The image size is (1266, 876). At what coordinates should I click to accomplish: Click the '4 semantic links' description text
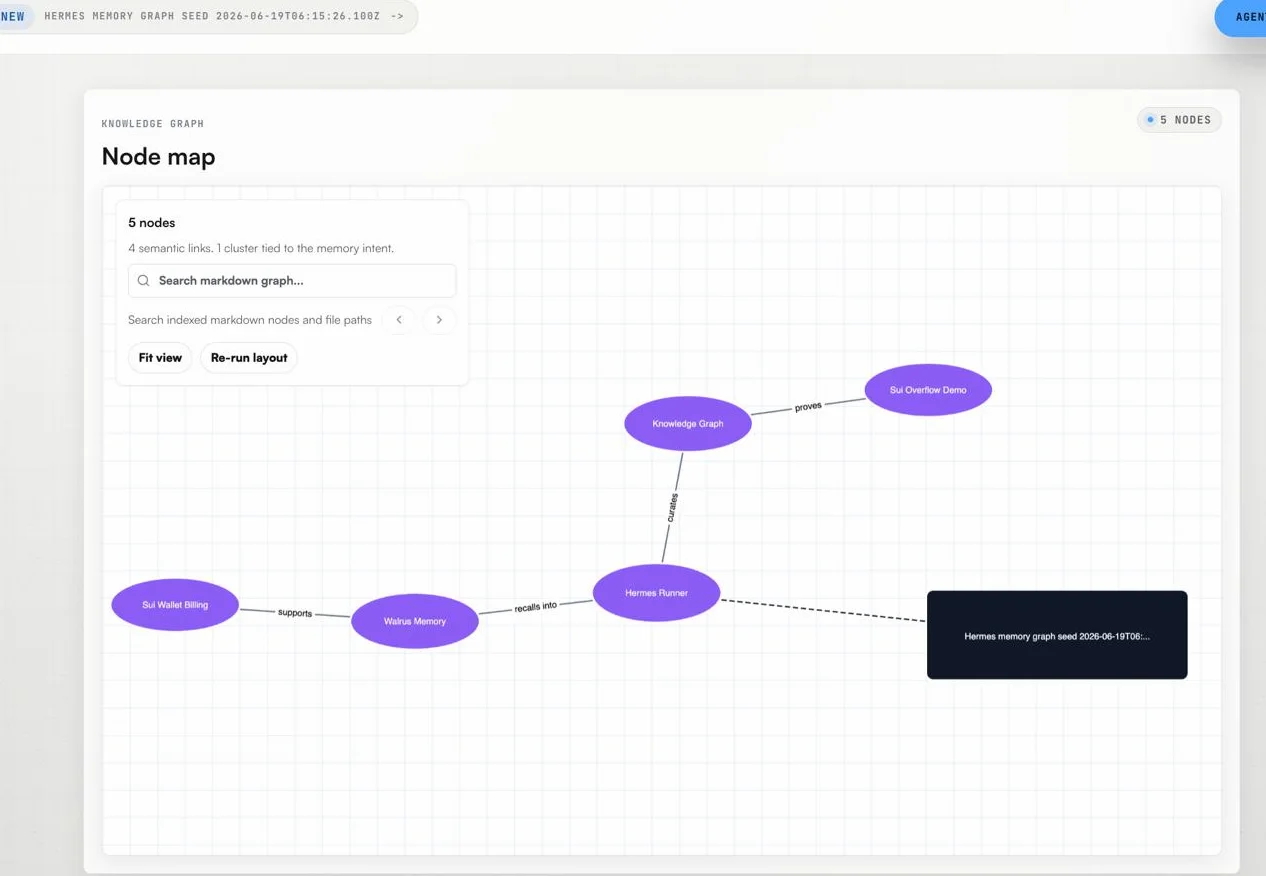click(x=261, y=248)
